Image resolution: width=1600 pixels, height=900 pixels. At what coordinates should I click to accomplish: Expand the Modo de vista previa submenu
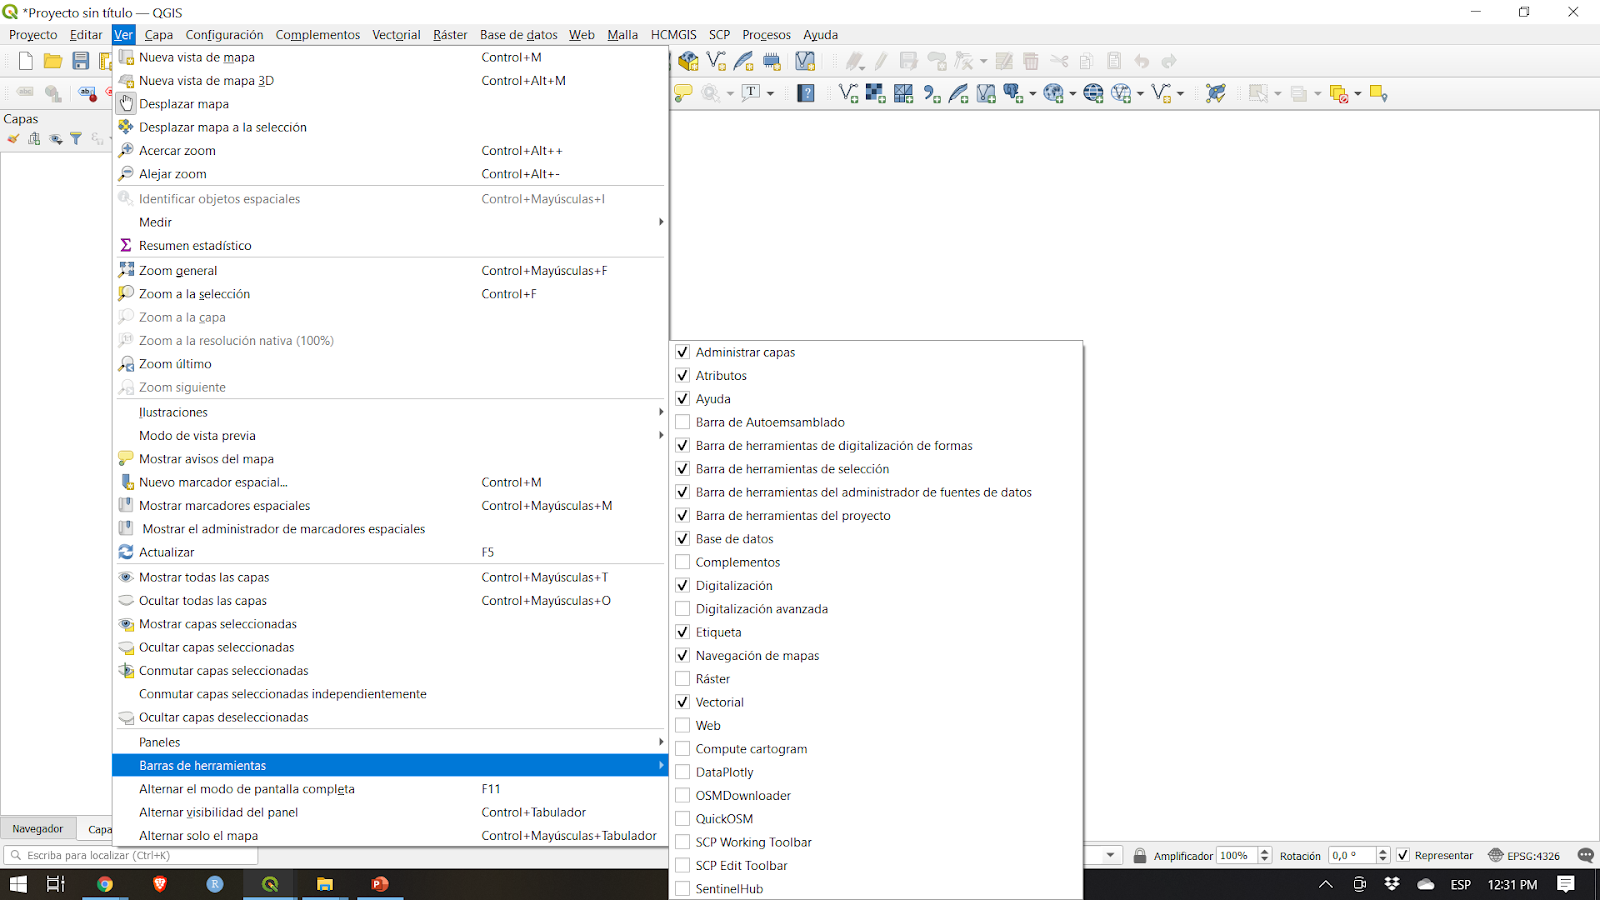pyautogui.click(x=390, y=435)
